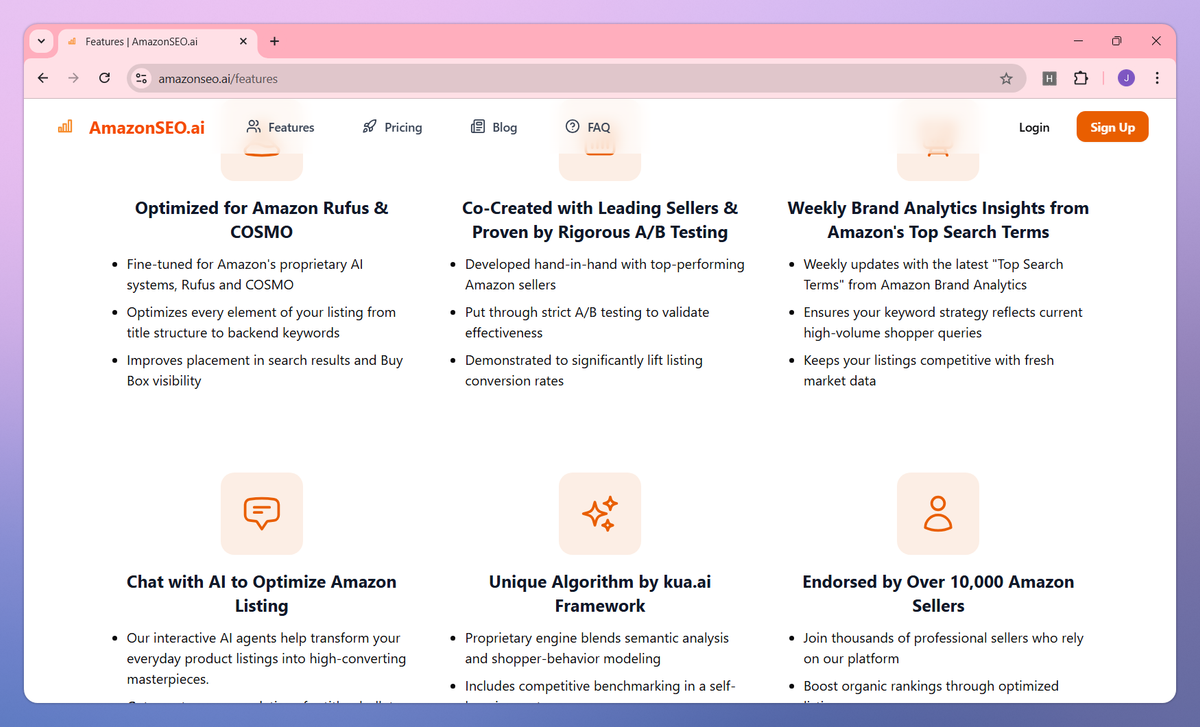Screen dimensions: 1200x727
Task: Click bullet Boost organic rankings through optimized
Action: point(931,690)
